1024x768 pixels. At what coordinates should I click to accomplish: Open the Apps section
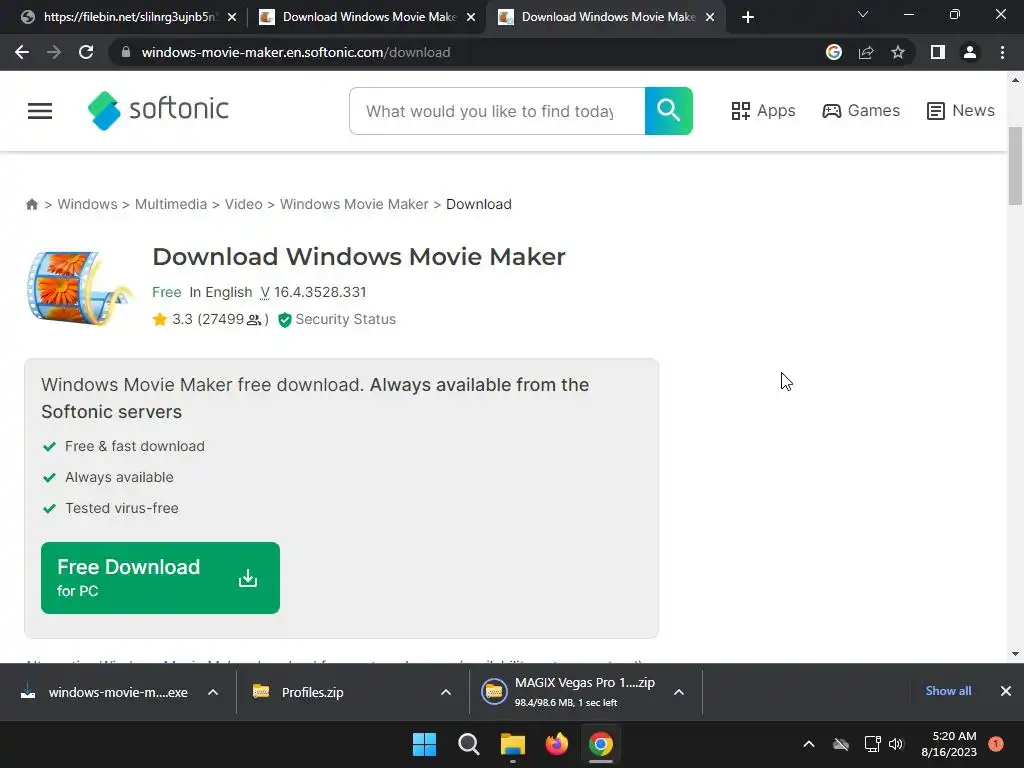point(763,111)
